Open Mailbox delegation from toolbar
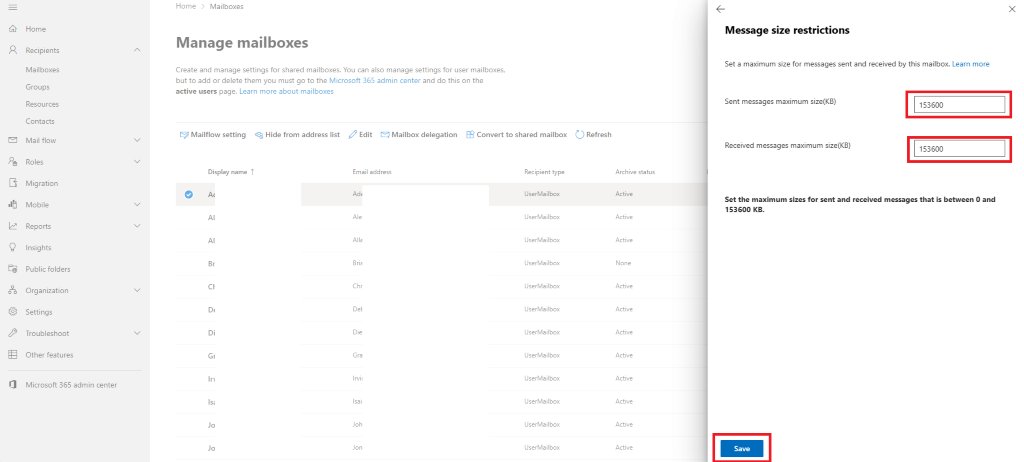This screenshot has width=1024, height=462. [x=419, y=135]
